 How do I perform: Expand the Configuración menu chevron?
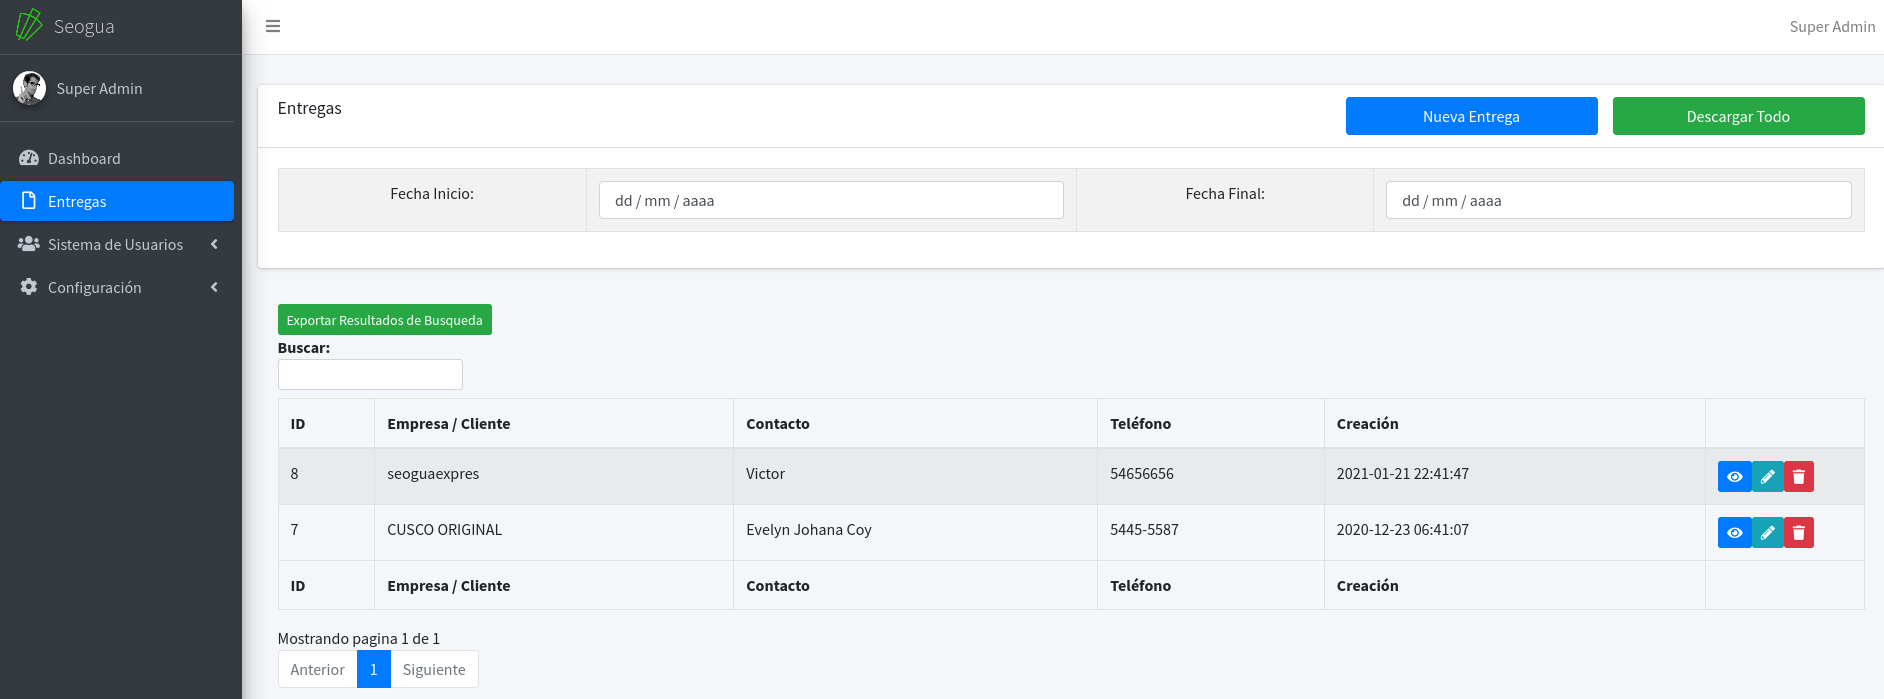[x=214, y=288]
